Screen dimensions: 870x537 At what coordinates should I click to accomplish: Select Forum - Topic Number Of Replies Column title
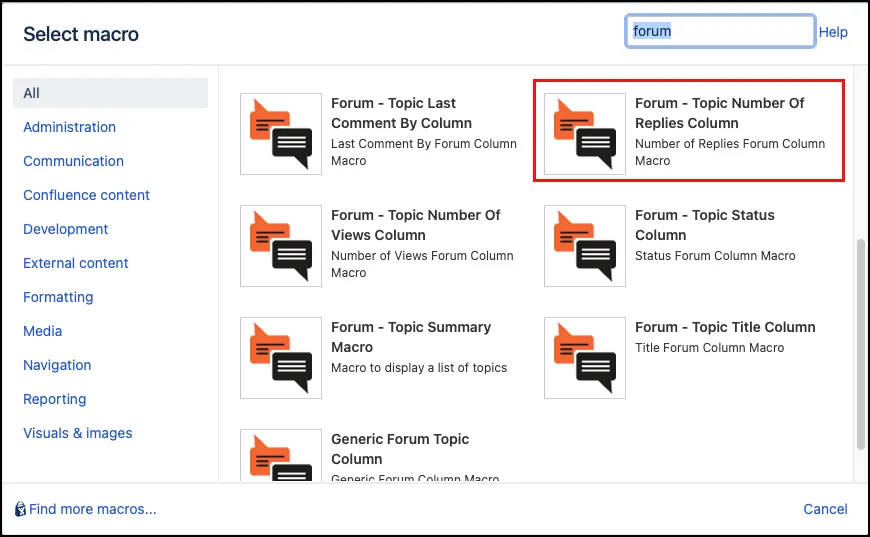click(719, 113)
